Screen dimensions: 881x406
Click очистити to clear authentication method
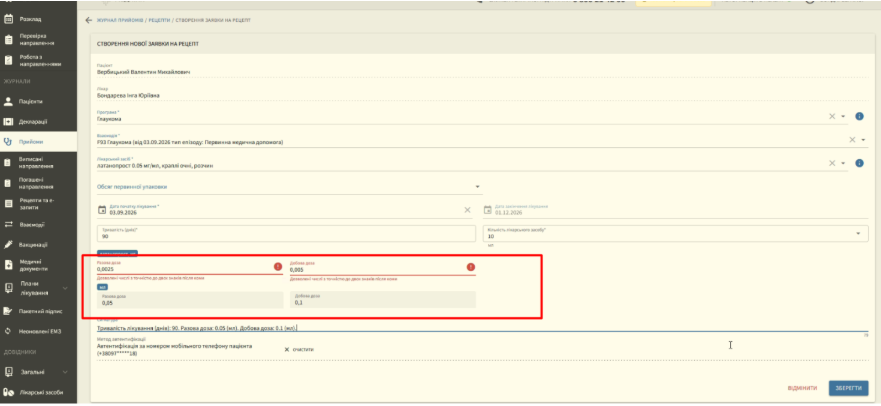[299, 349]
